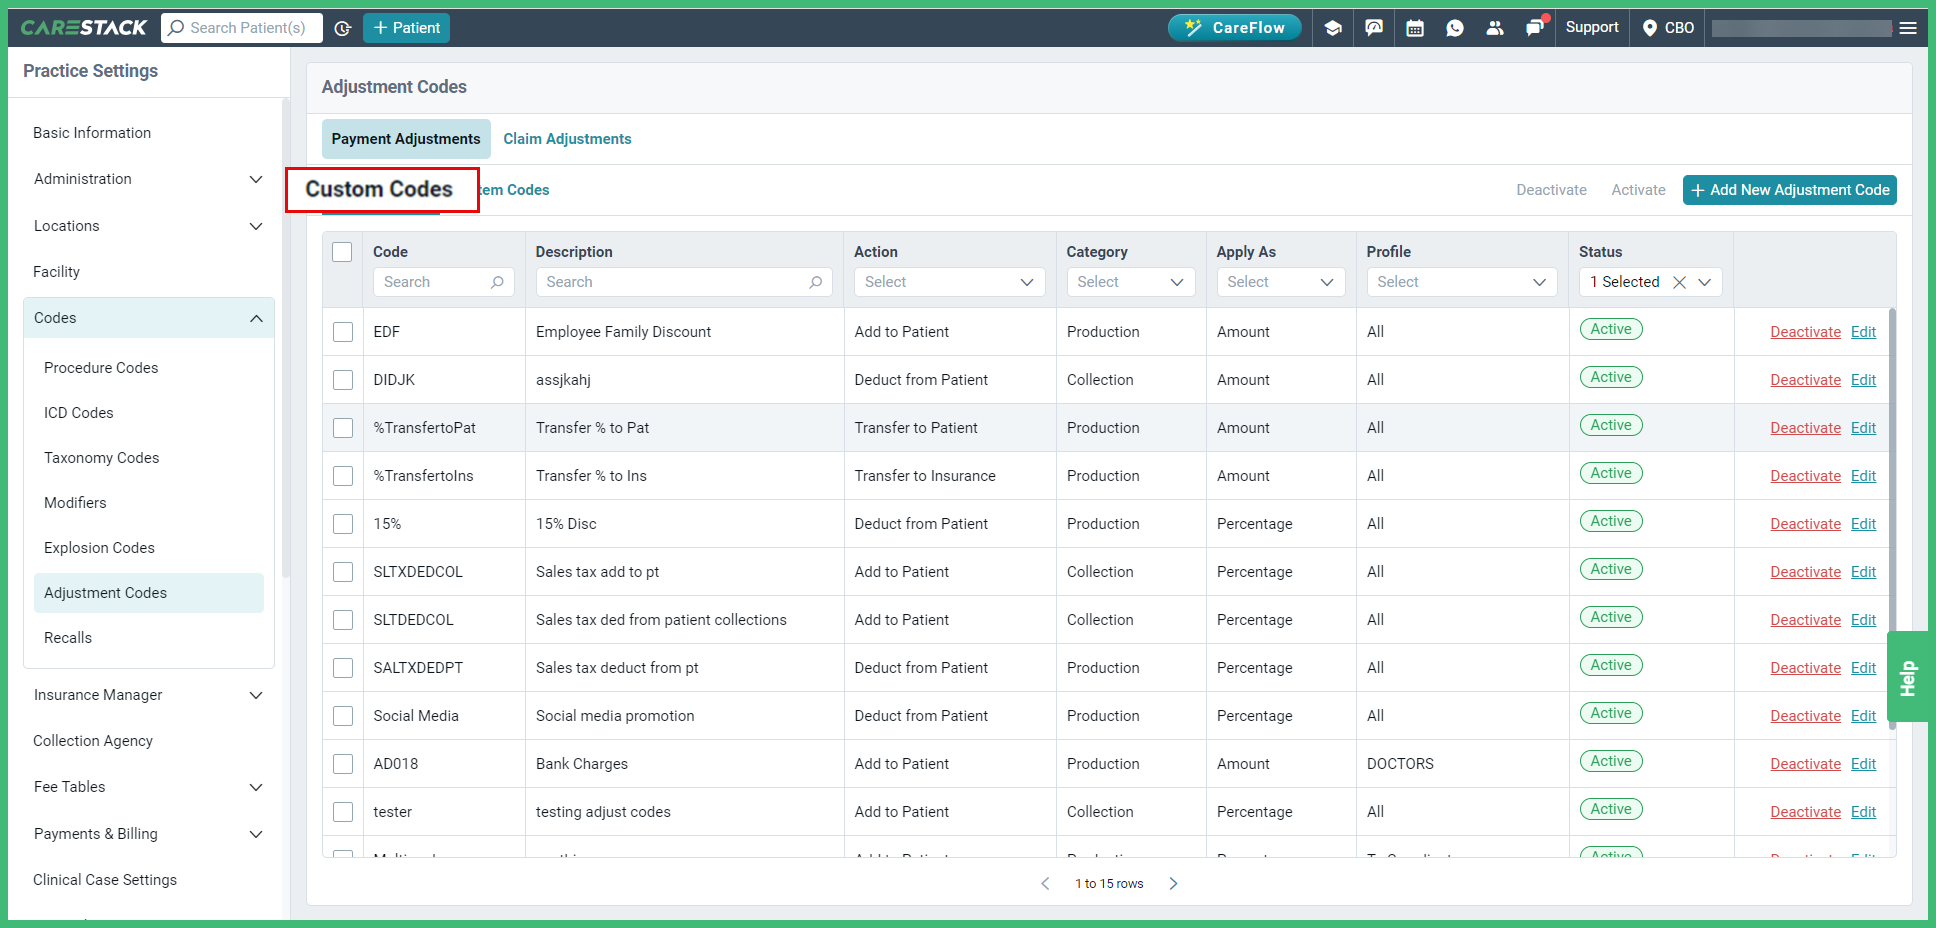
Task: Open the learning/stack icon in the header
Action: pos(1333,27)
